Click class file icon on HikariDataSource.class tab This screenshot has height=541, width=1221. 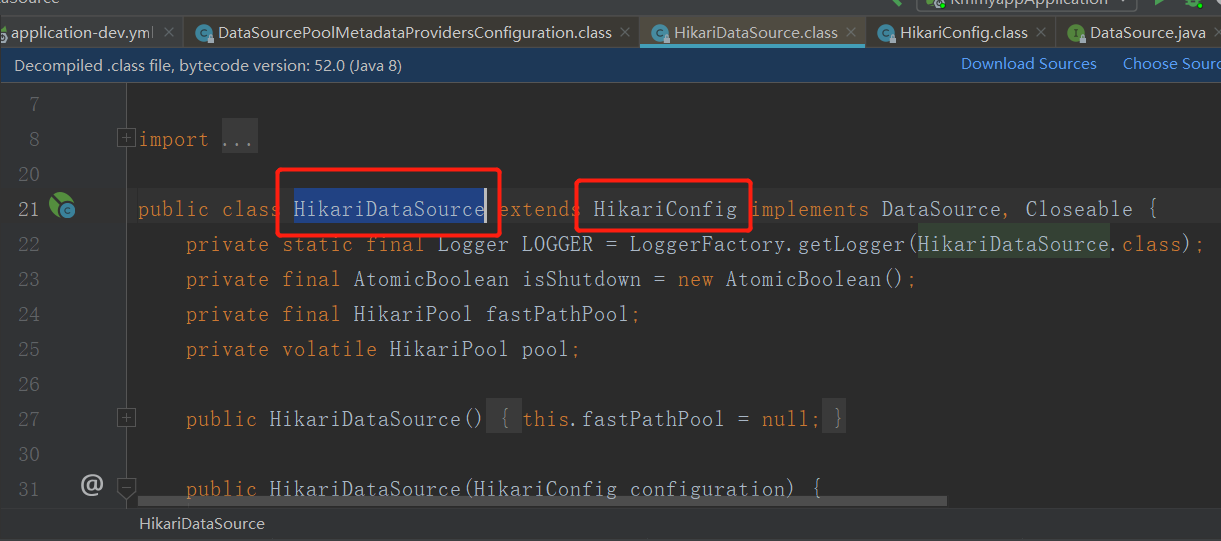click(x=660, y=33)
